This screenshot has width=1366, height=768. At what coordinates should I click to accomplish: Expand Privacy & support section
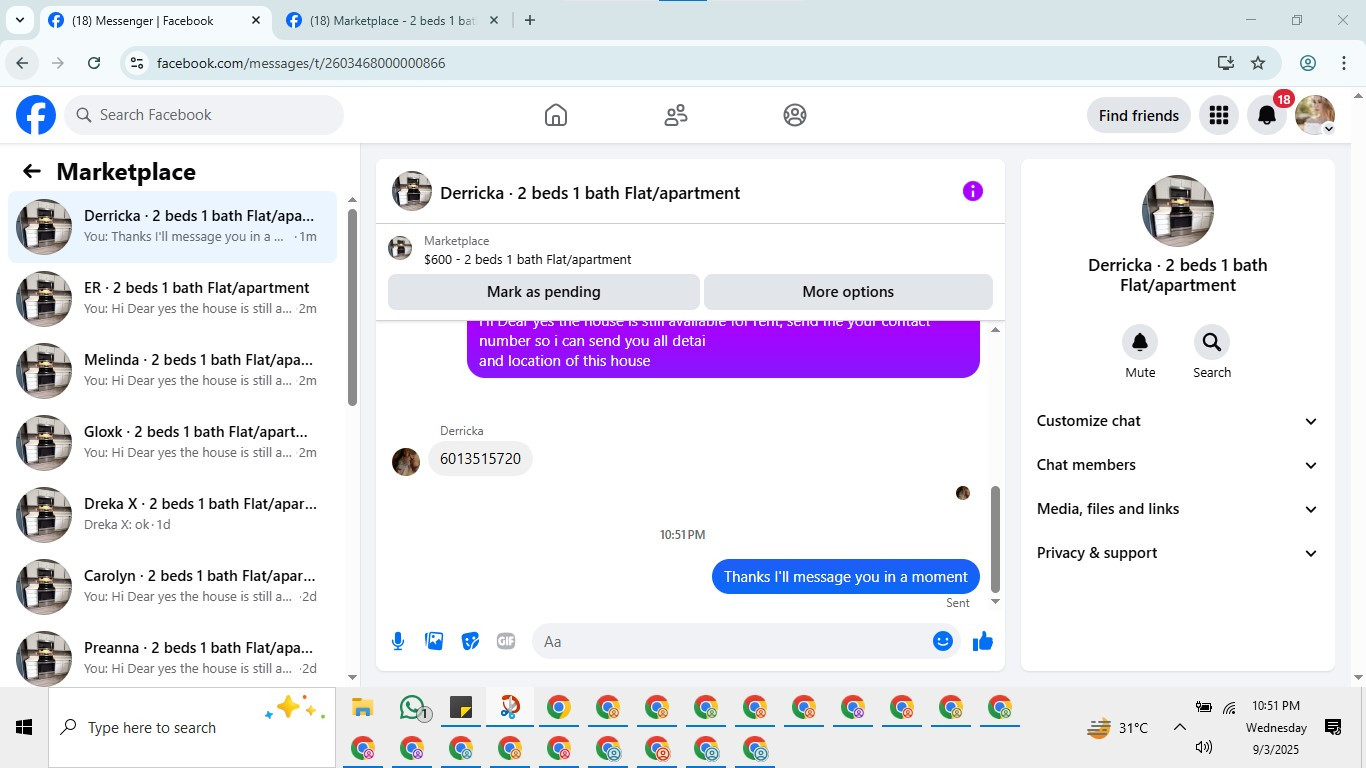tap(1178, 553)
